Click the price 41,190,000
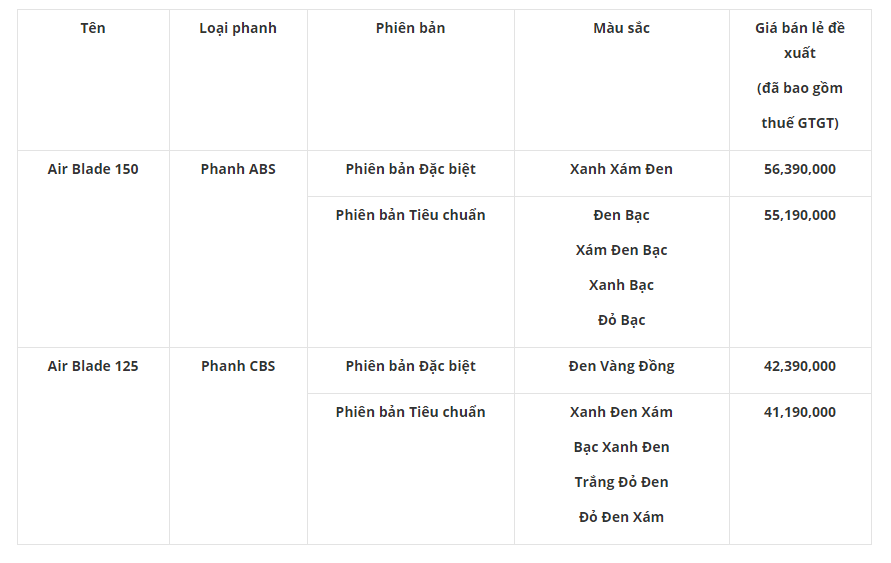Image resolution: width=891 pixels, height=563 pixels. pos(800,412)
